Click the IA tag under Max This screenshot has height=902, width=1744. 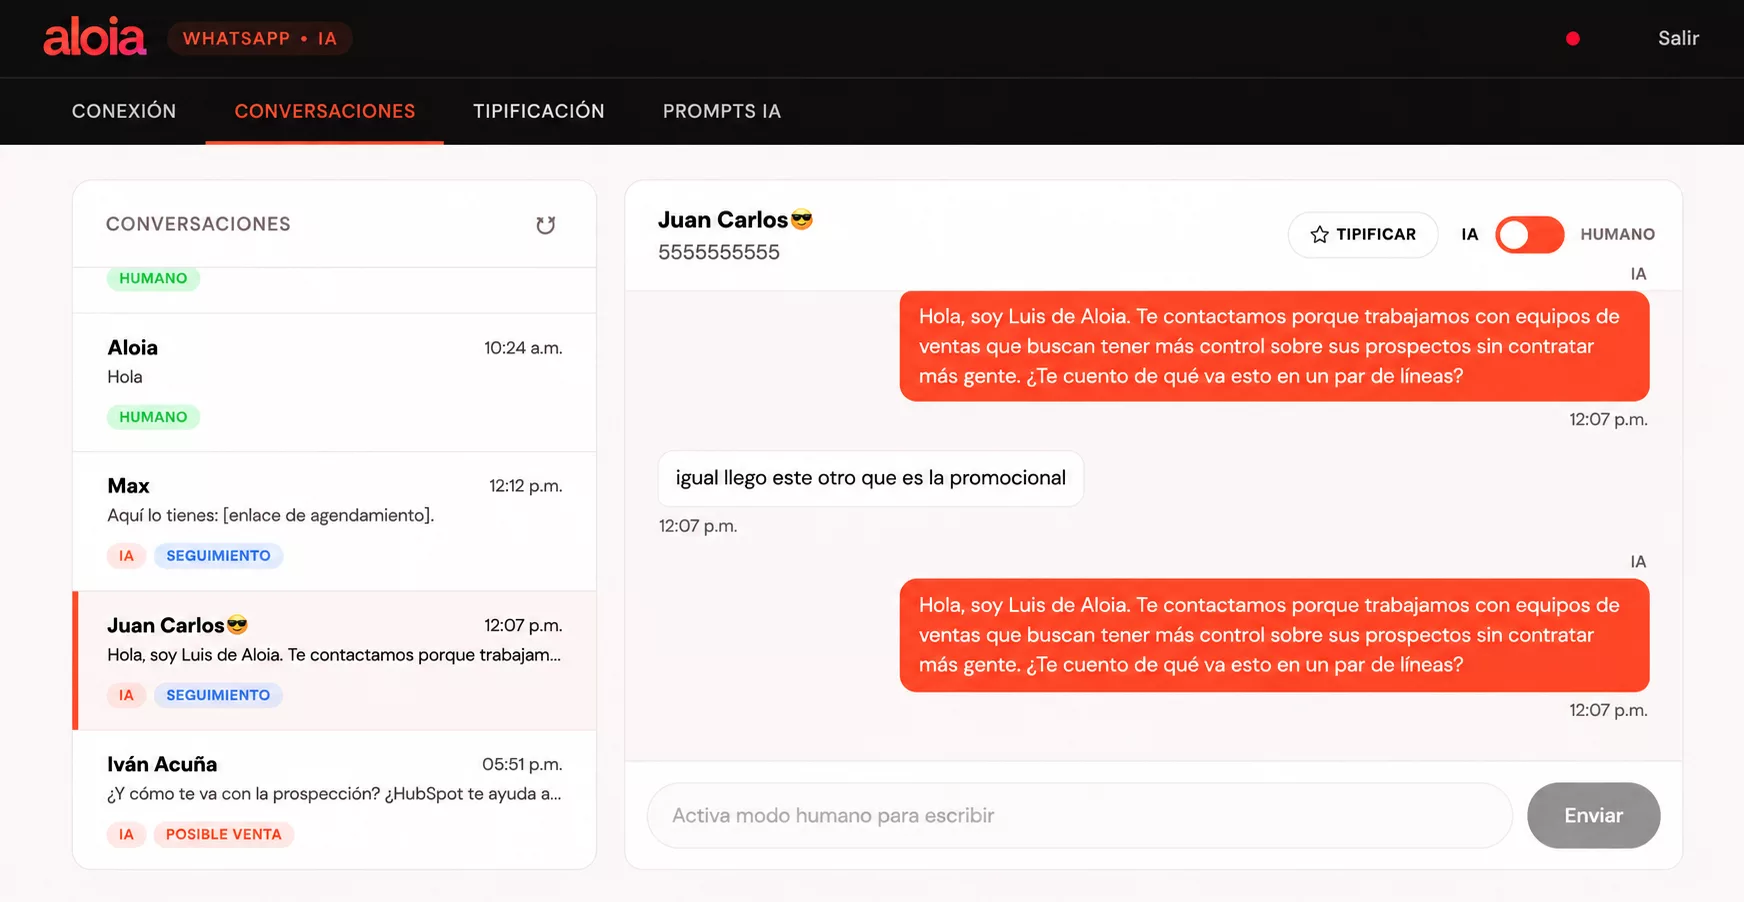point(126,556)
